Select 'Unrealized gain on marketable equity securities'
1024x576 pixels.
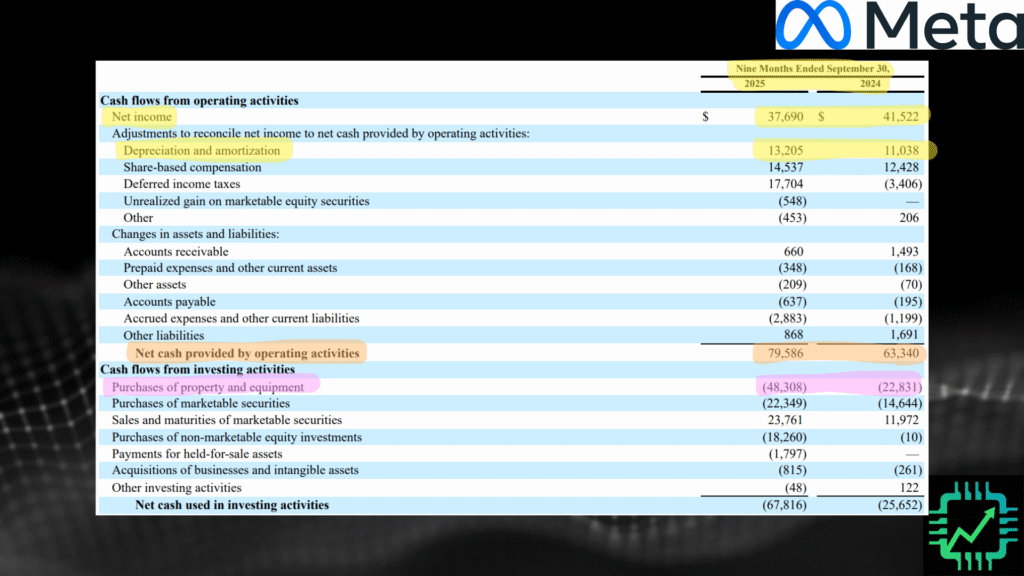pyautogui.click(x=246, y=201)
